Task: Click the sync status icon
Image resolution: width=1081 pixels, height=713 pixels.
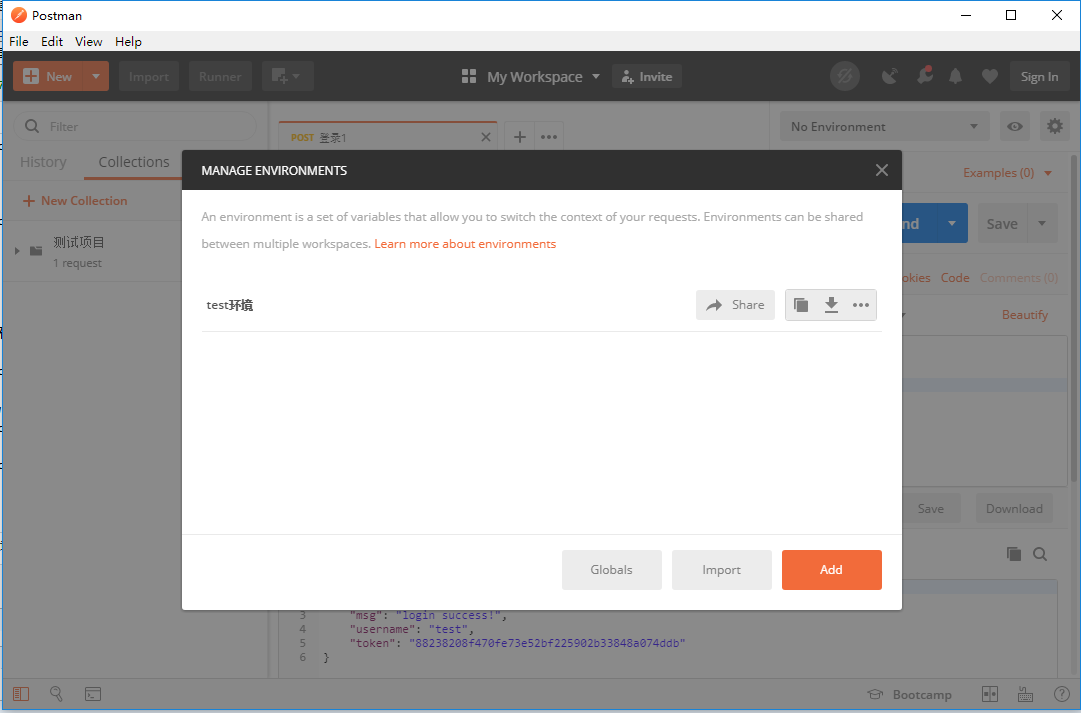Action: coord(845,77)
